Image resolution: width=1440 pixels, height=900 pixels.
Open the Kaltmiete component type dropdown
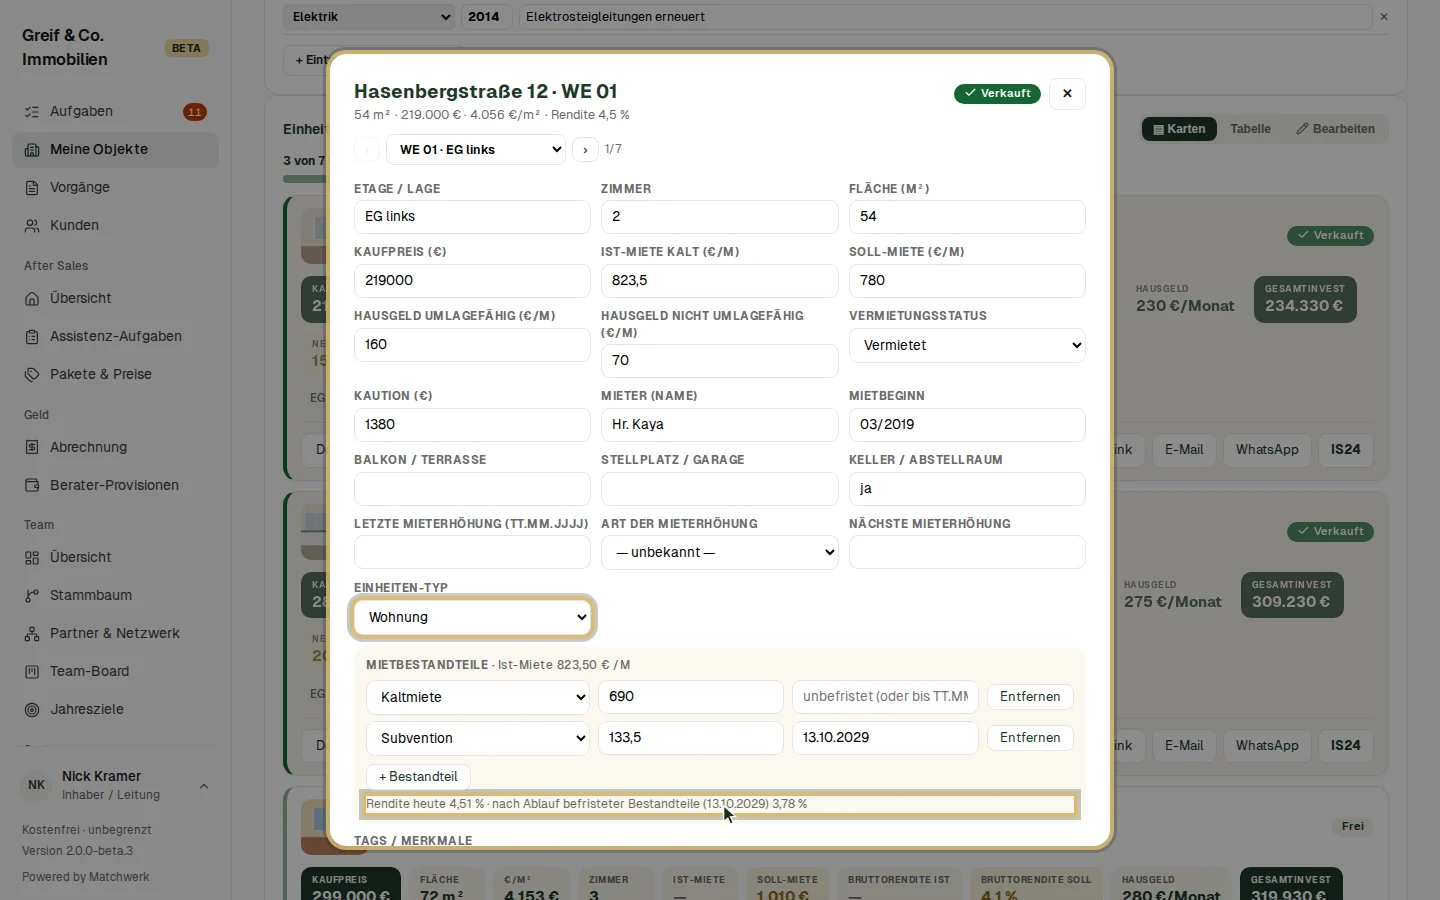[x=478, y=697]
